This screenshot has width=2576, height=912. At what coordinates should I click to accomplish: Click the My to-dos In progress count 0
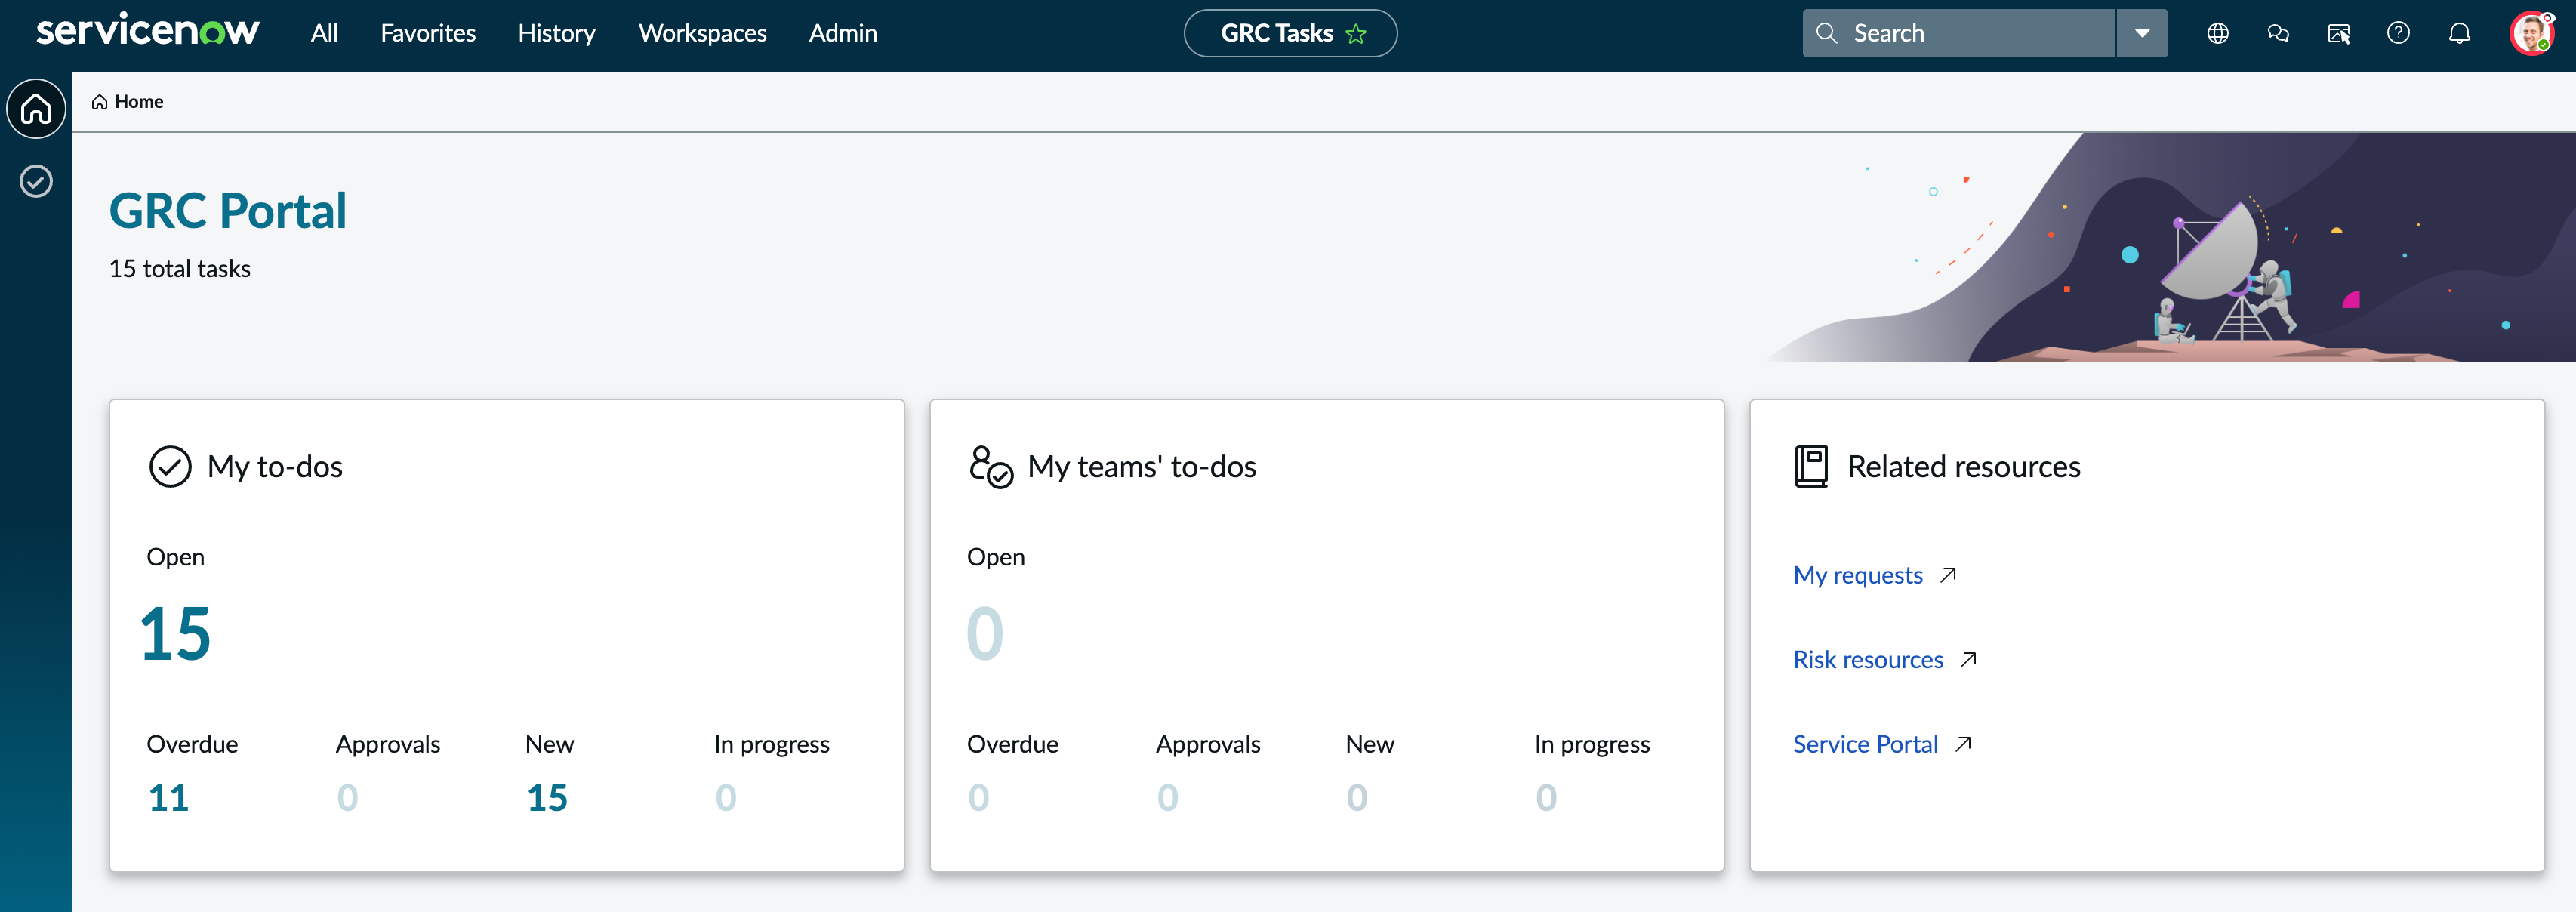point(726,797)
